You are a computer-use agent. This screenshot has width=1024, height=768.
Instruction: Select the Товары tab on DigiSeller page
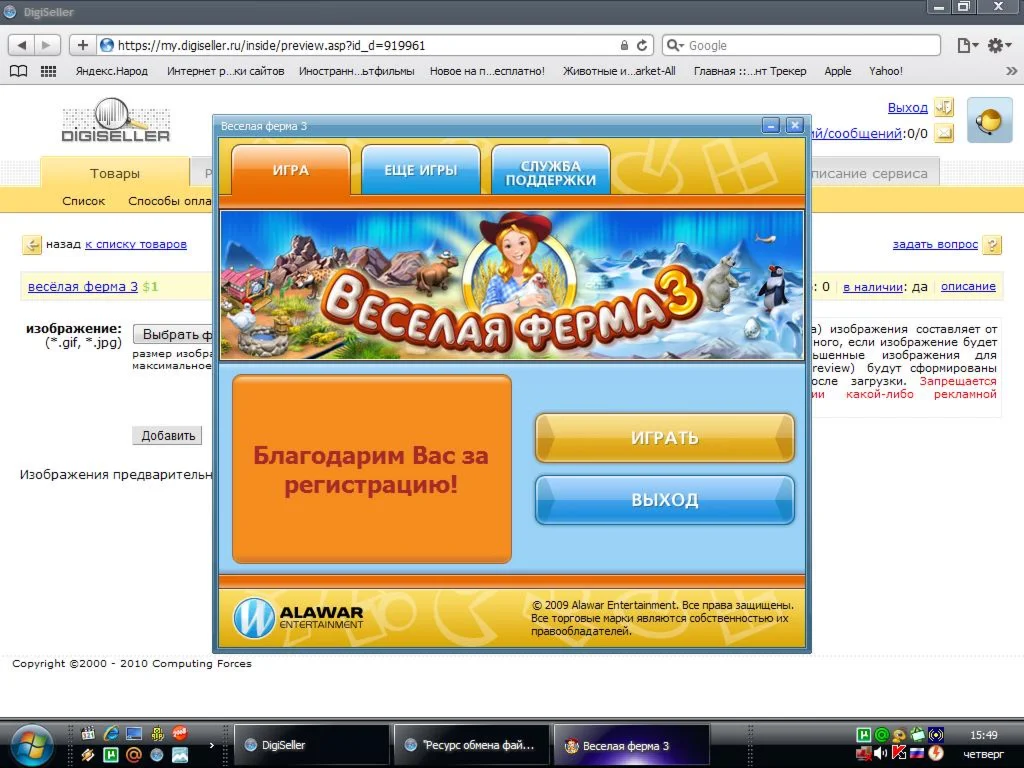pos(115,173)
